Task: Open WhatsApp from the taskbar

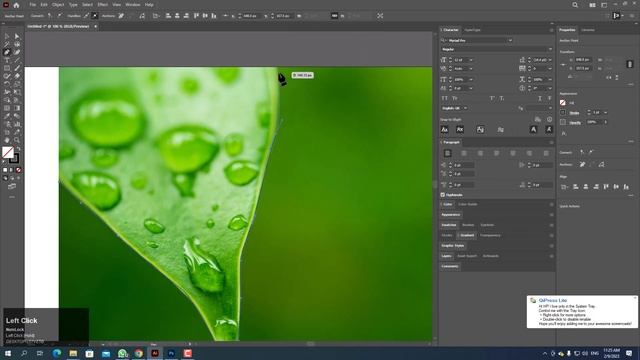Action: pos(122,353)
